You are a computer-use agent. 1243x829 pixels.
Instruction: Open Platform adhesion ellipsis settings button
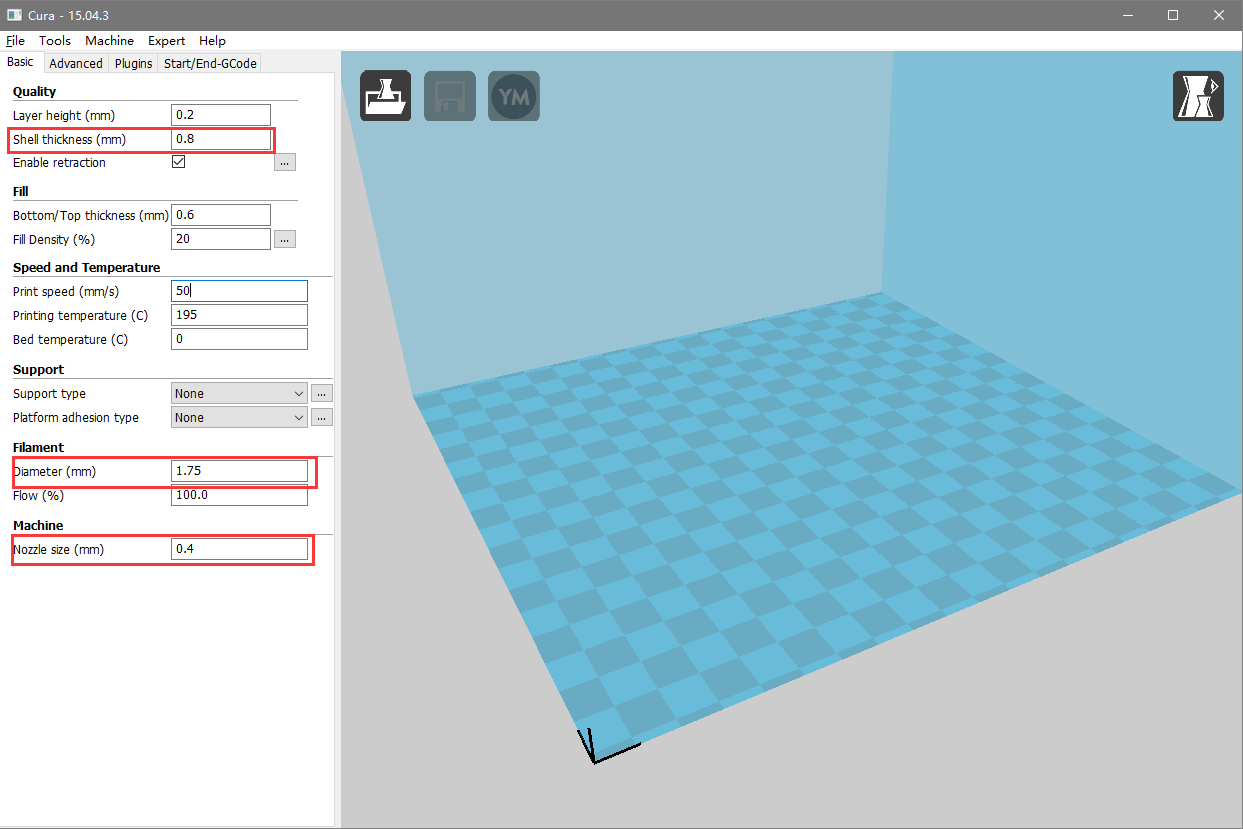point(321,418)
